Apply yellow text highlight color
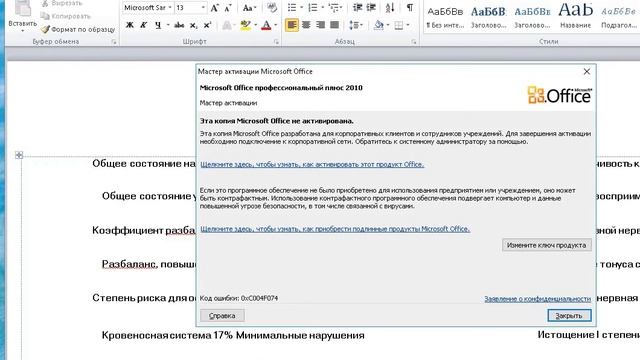 click(x=245, y=25)
